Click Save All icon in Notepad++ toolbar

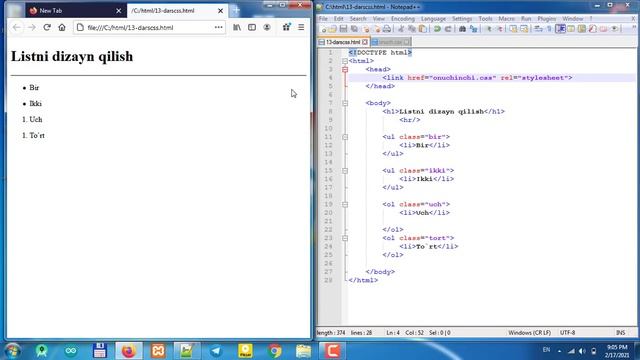tap(354, 29)
